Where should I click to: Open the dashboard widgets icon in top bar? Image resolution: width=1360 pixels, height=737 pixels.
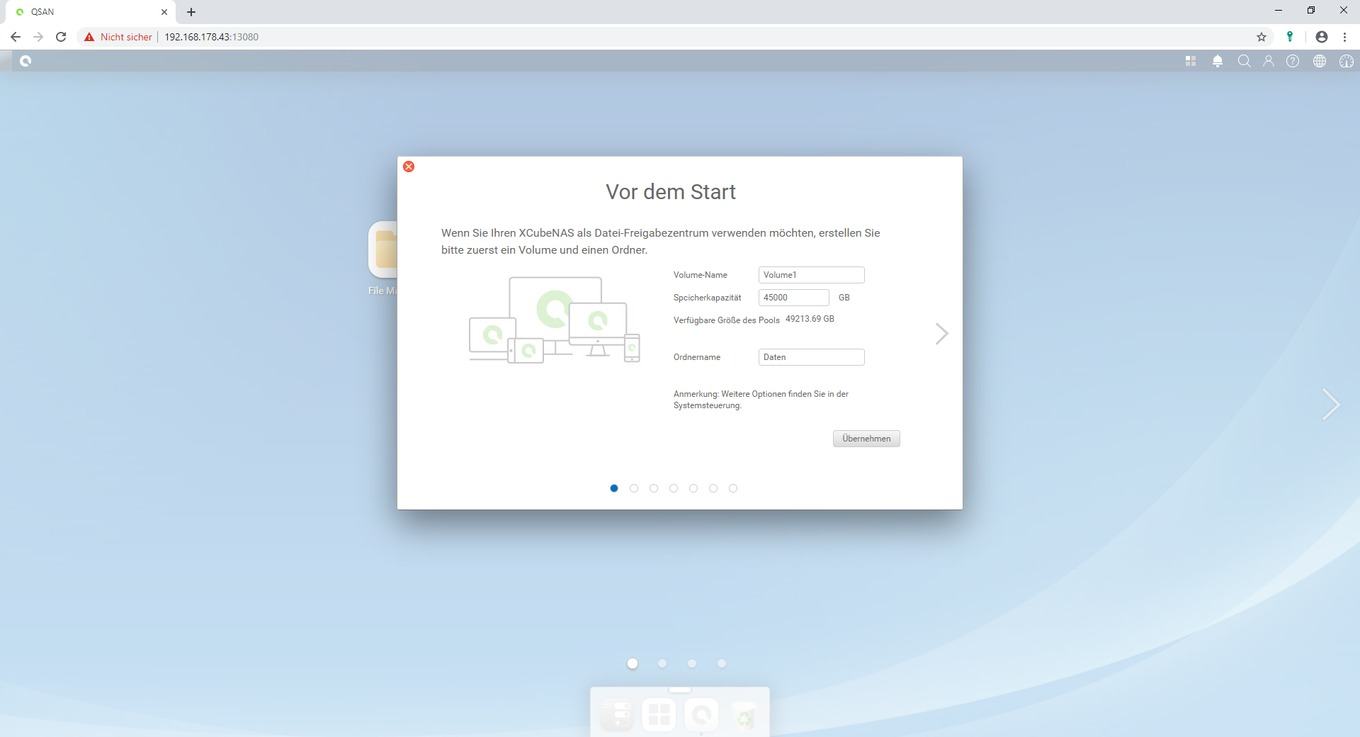tap(1190, 61)
